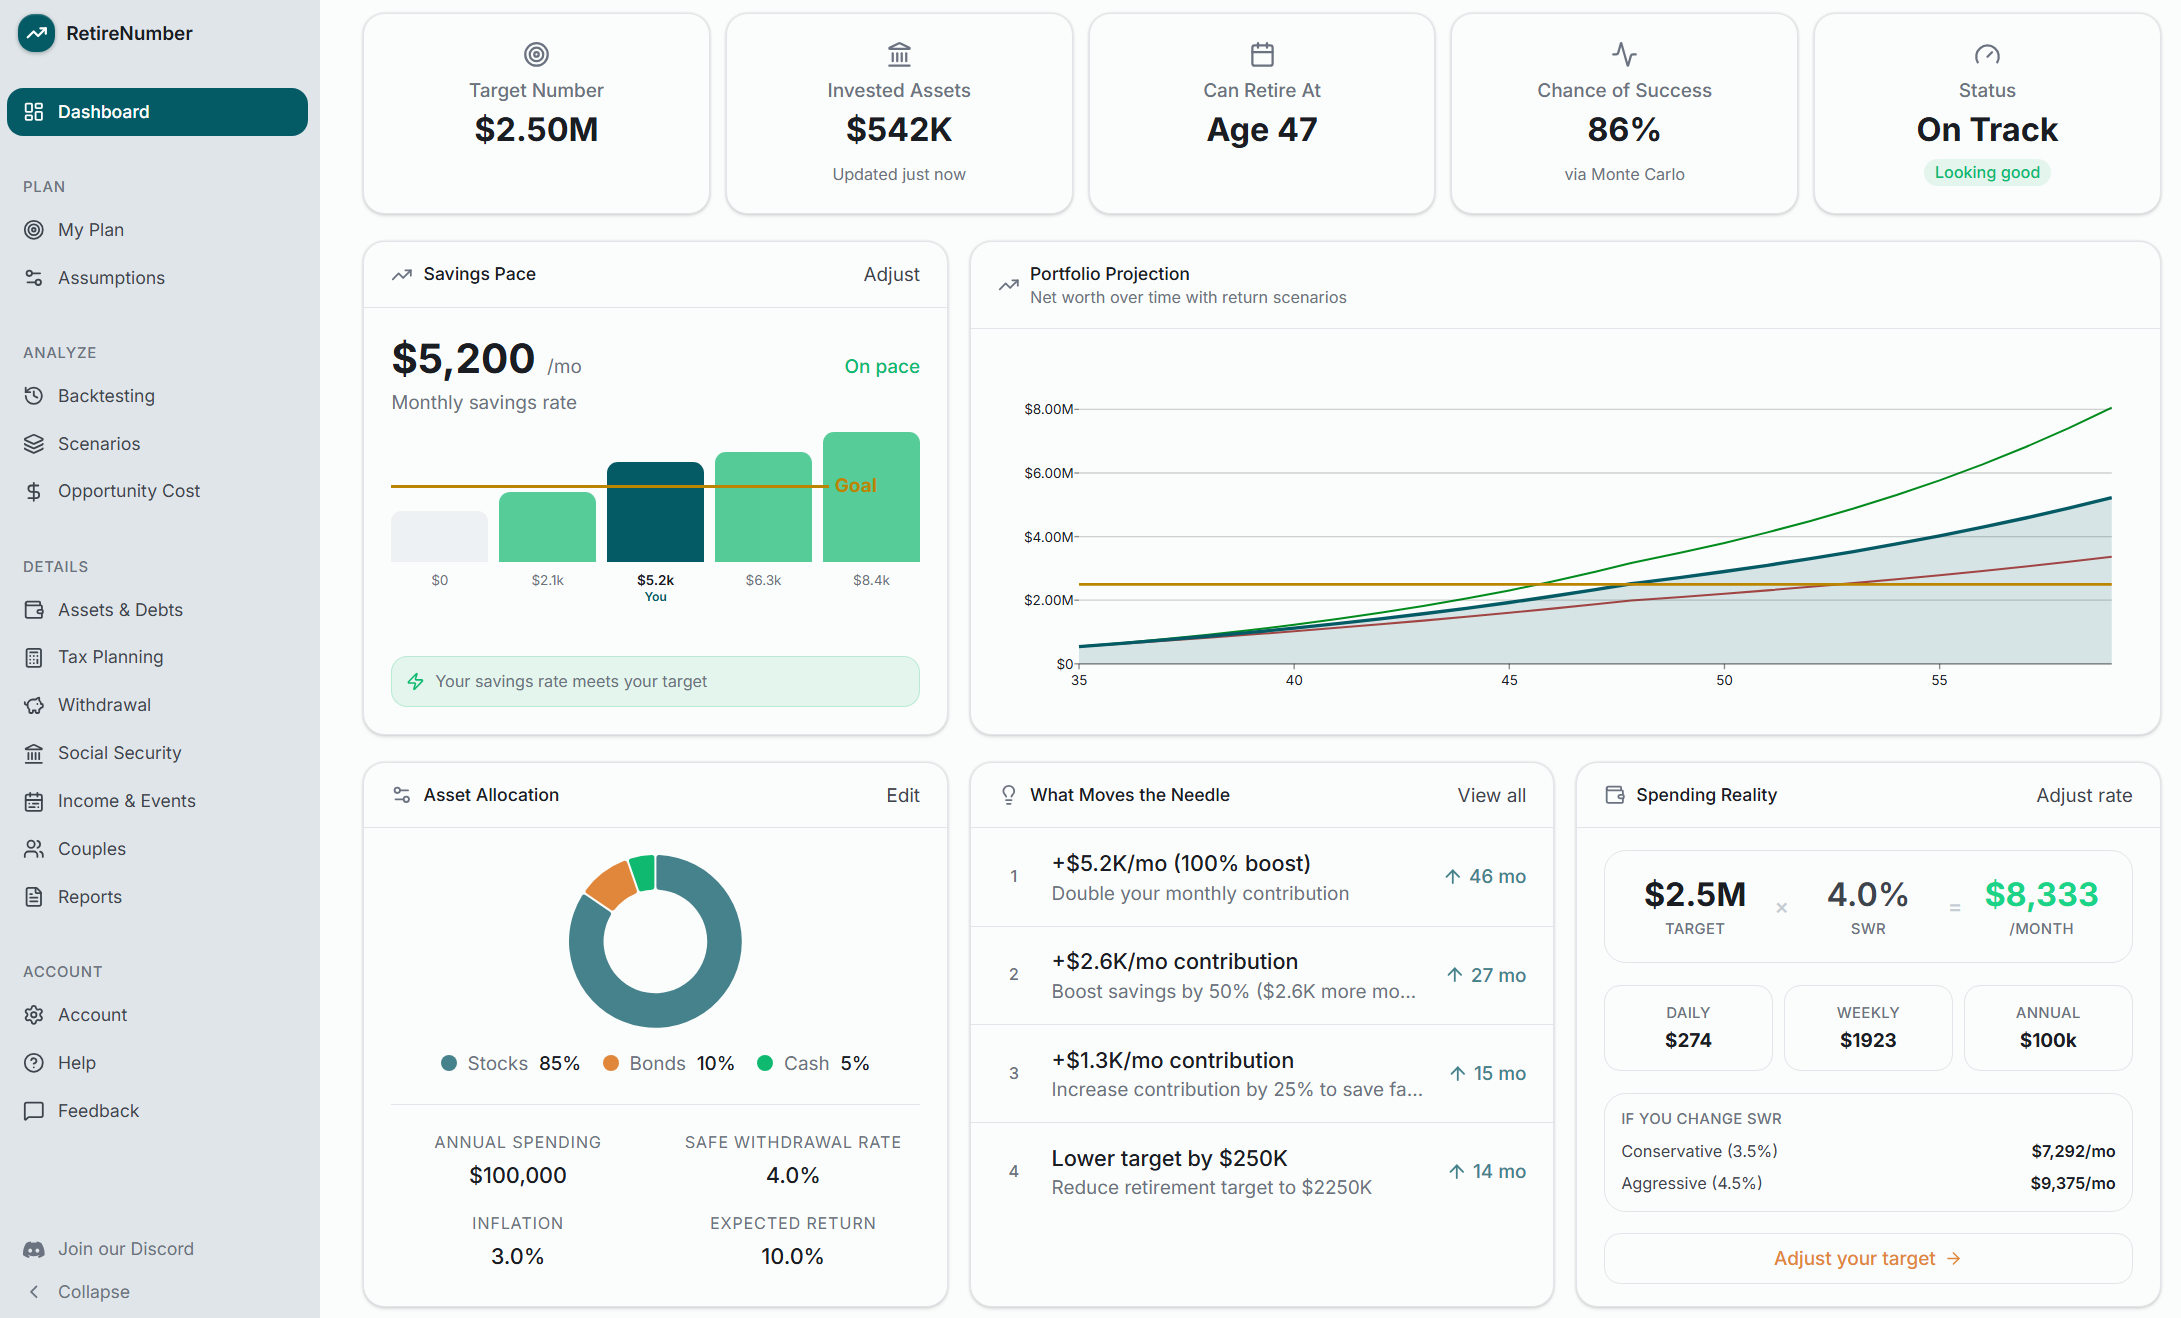The image size is (2181, 1318).
Task: Click Adjust in Savings Pace card
Action: [x=891, y=274]
